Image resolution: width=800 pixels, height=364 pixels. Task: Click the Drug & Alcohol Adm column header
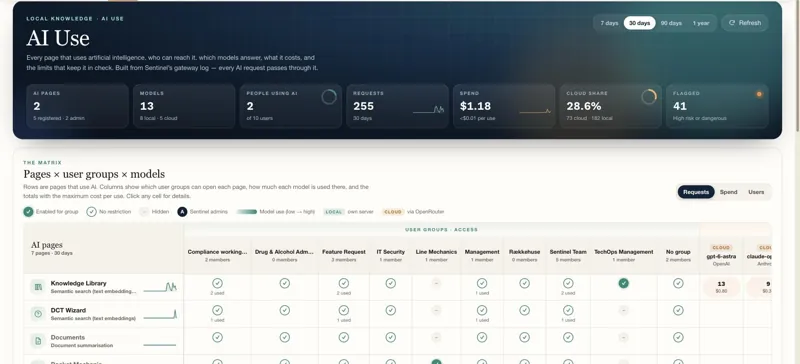pyautogui.click(x=285, y=255)
